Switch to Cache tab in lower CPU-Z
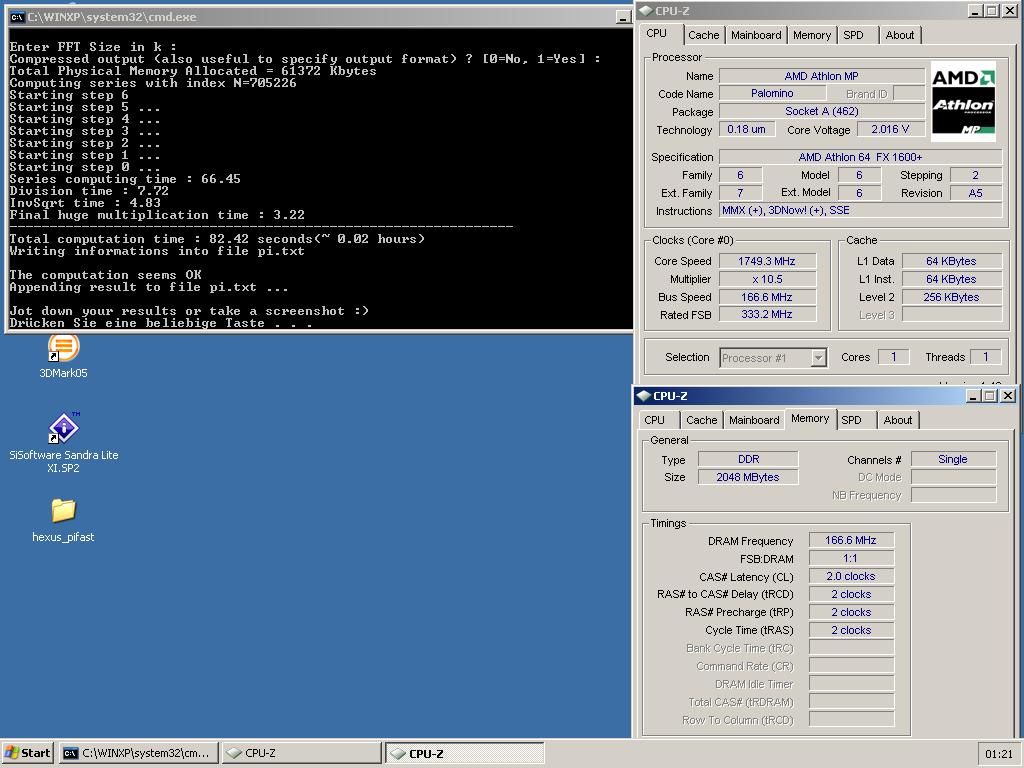The image size is (1024, 768). pyautogui.click(x=701, y=420)
